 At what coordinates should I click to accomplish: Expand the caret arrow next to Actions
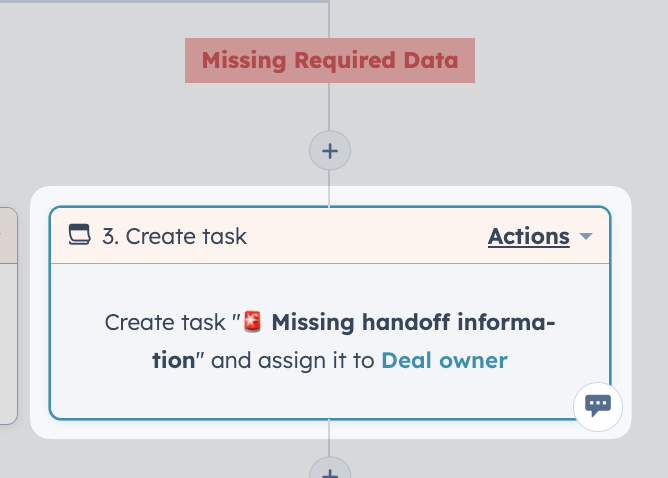586,236
